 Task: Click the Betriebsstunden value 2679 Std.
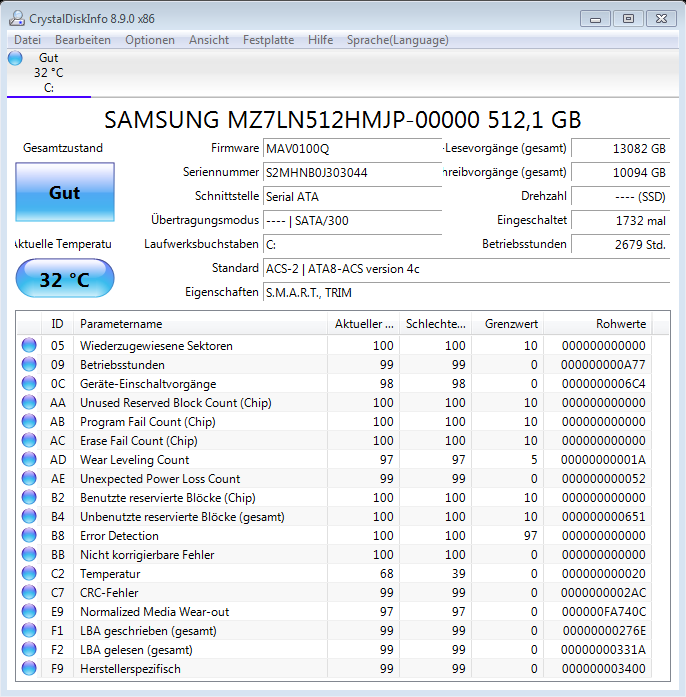pyautogui.click(x=621, y=244)
